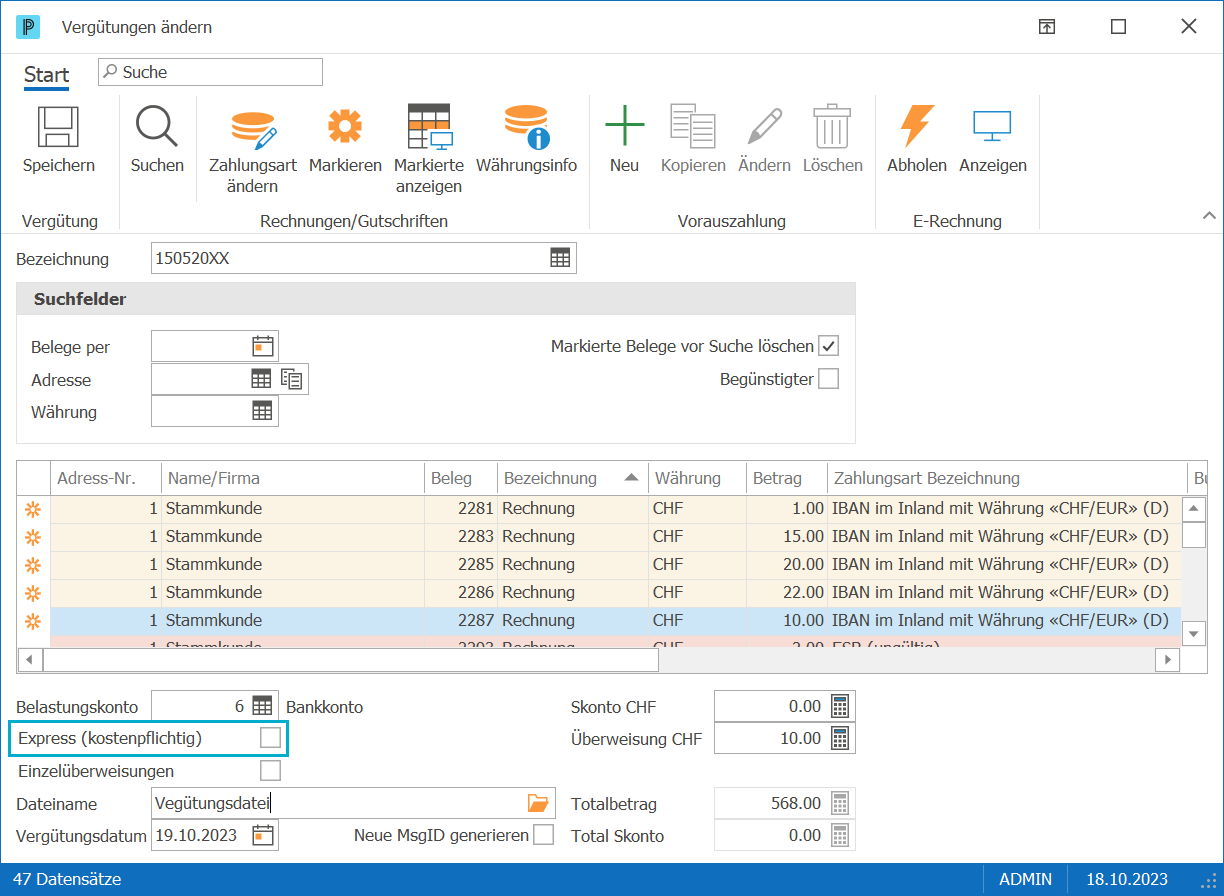
Task: Click the Markieren gear icon
Action: click(x=345, y=127)
